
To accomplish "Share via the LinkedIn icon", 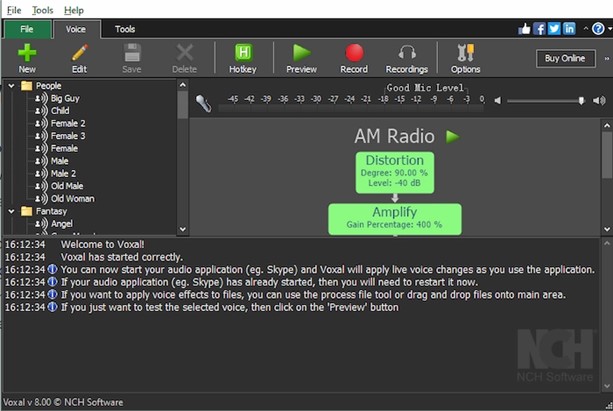I will point(569,29).
